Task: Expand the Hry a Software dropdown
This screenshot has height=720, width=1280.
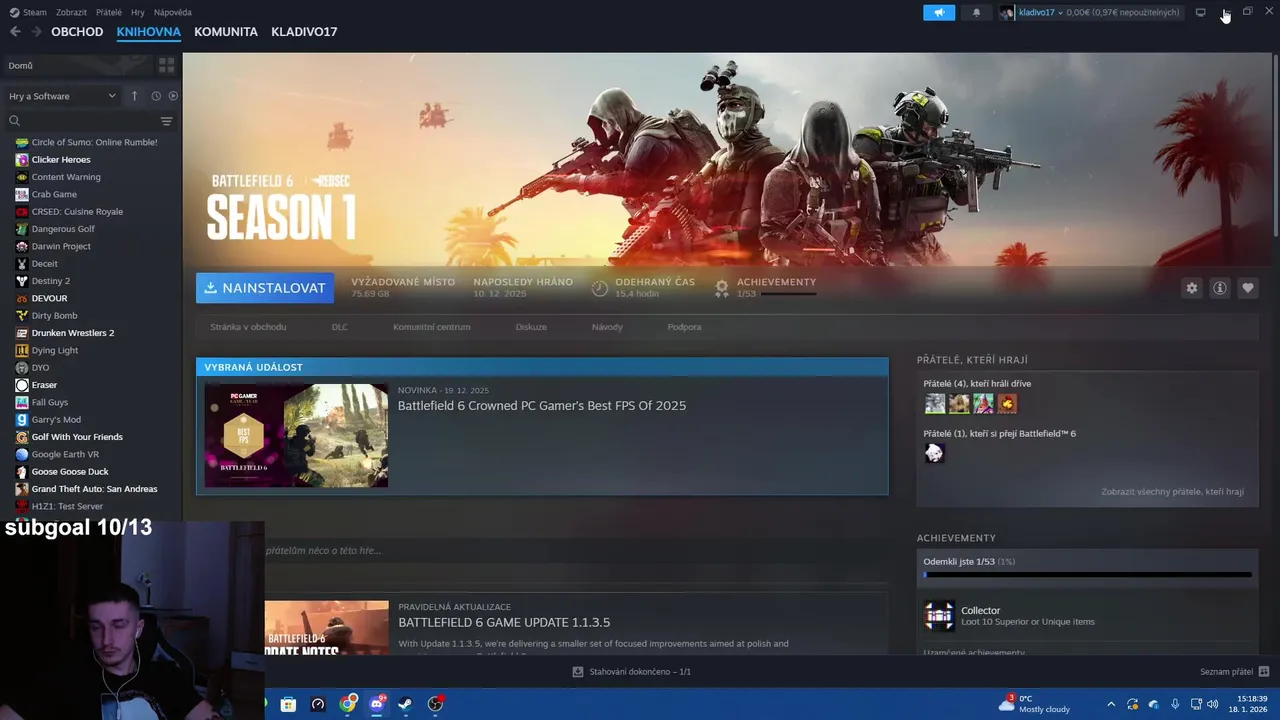Action: [x=62, y=96]
